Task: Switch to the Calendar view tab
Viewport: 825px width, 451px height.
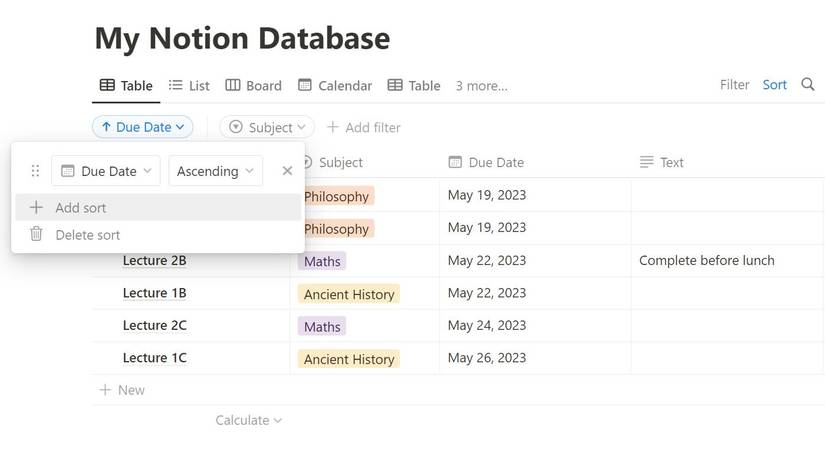Action: click(334, 86)
